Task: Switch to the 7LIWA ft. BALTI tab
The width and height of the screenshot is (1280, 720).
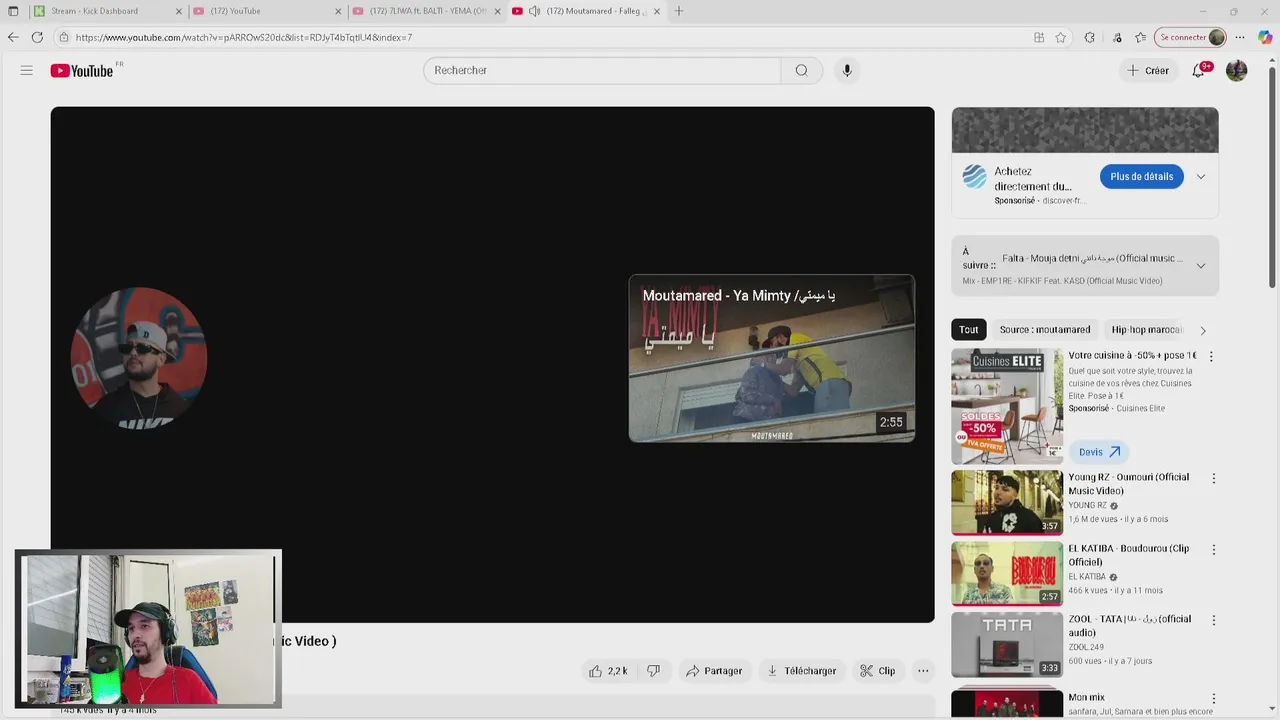Action: click(x=427, y=11)
